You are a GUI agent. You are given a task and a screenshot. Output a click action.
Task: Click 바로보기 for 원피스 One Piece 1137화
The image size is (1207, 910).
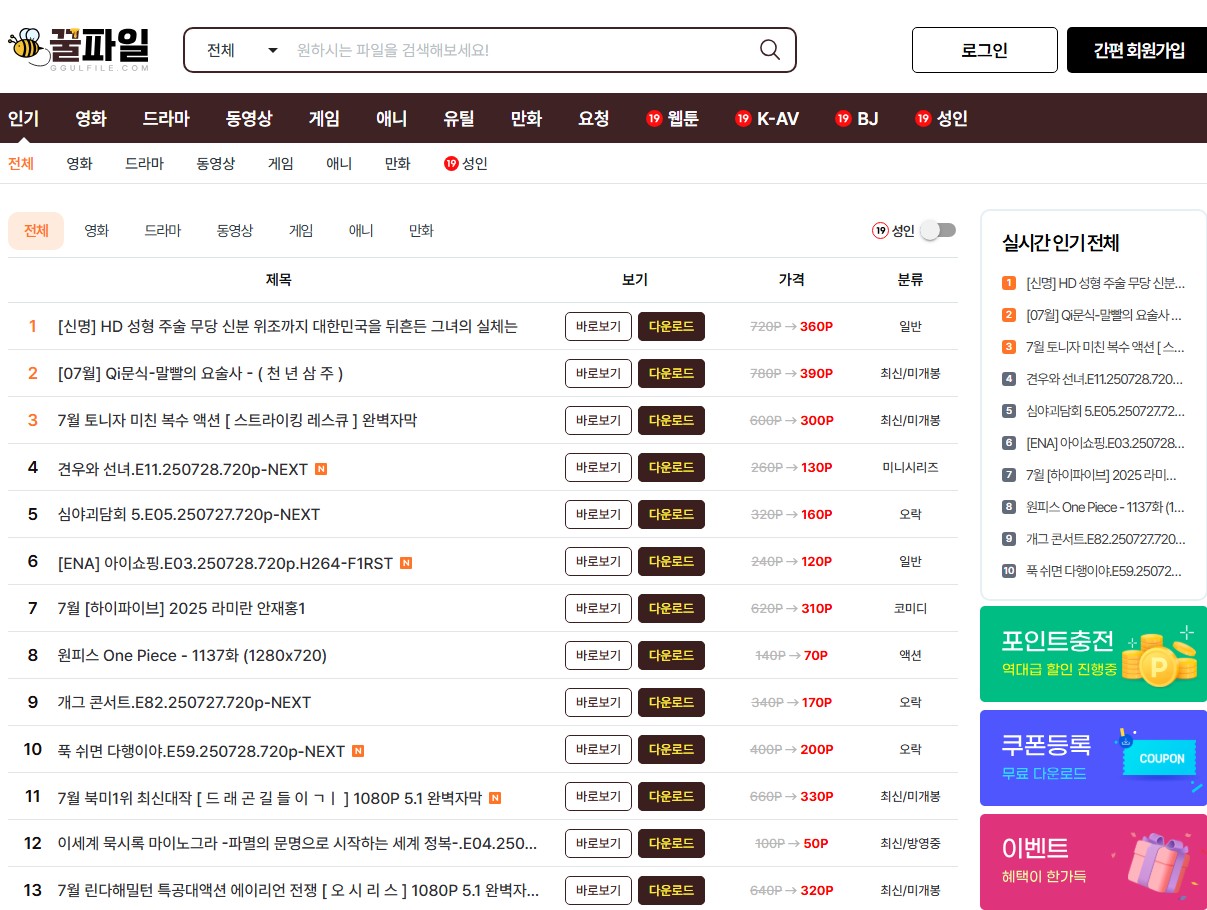tap(597, 655)
